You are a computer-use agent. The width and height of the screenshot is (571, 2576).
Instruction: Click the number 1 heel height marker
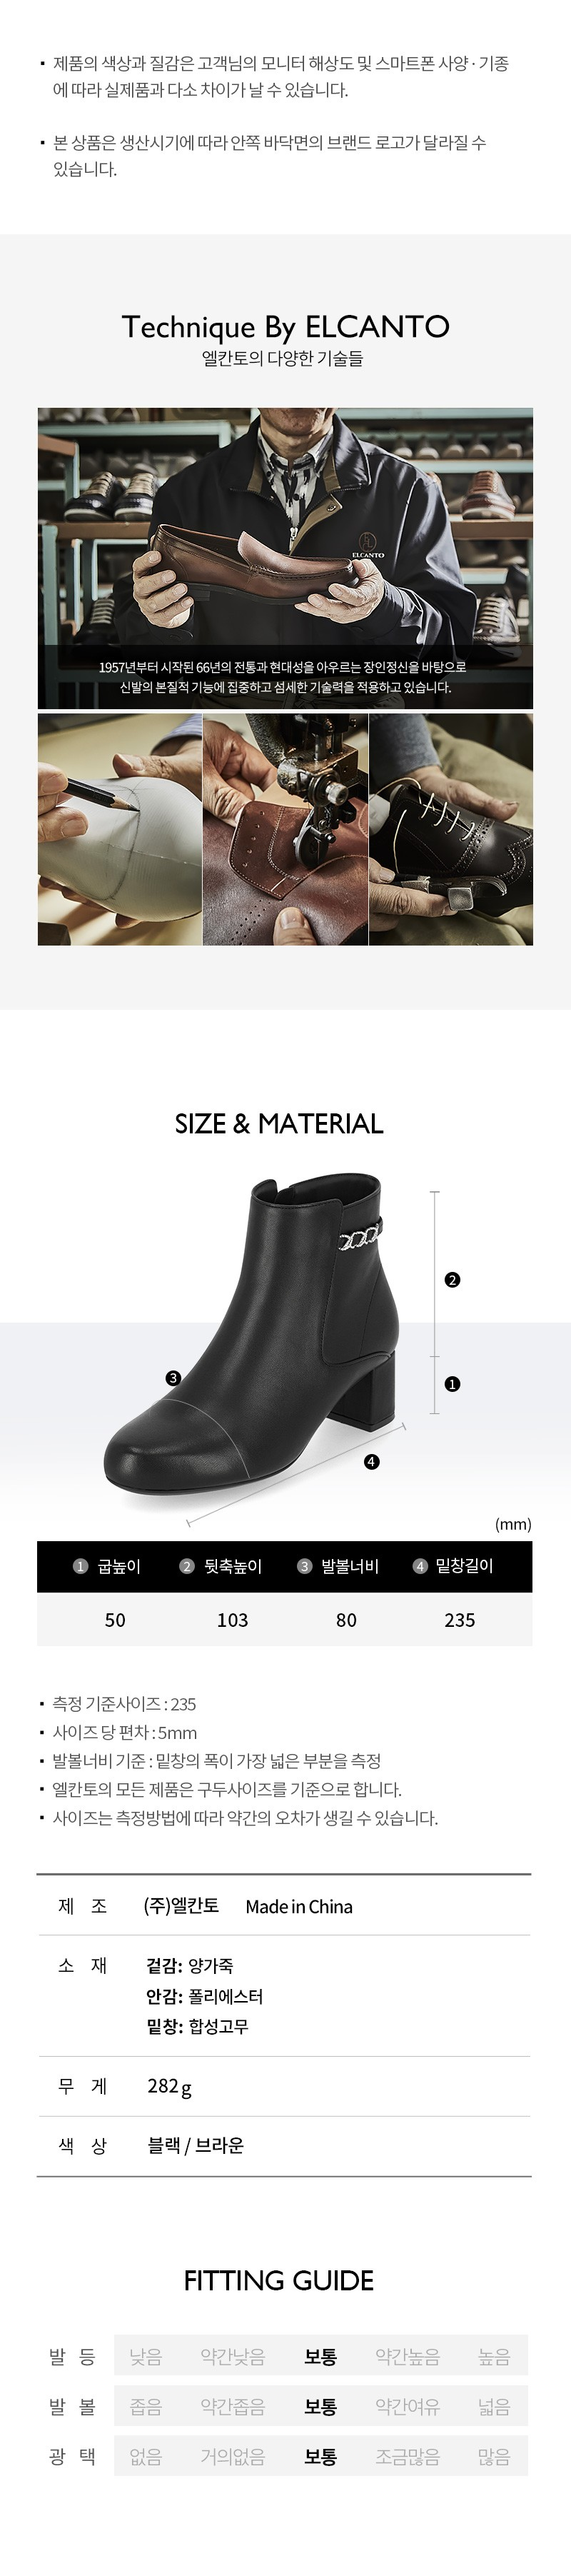(x=452, y=1384)
